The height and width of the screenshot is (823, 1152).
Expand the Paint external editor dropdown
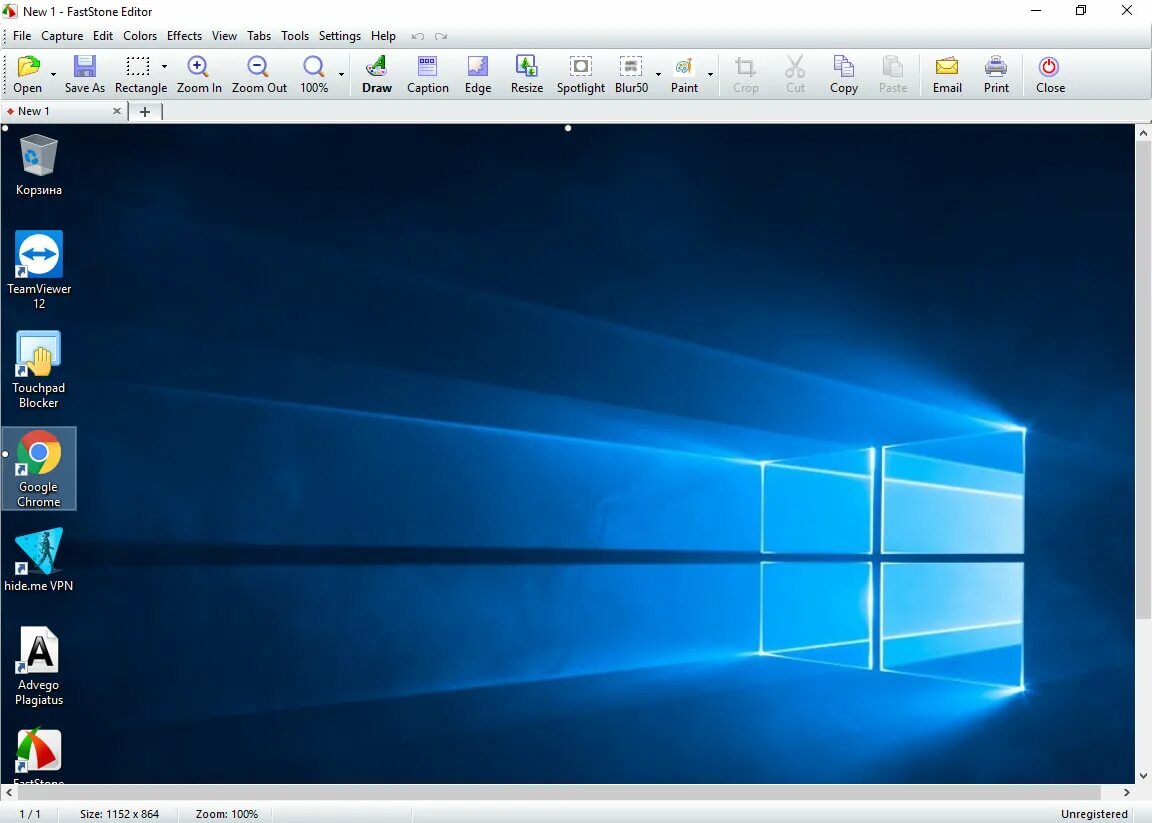click(x=710, y=74)
